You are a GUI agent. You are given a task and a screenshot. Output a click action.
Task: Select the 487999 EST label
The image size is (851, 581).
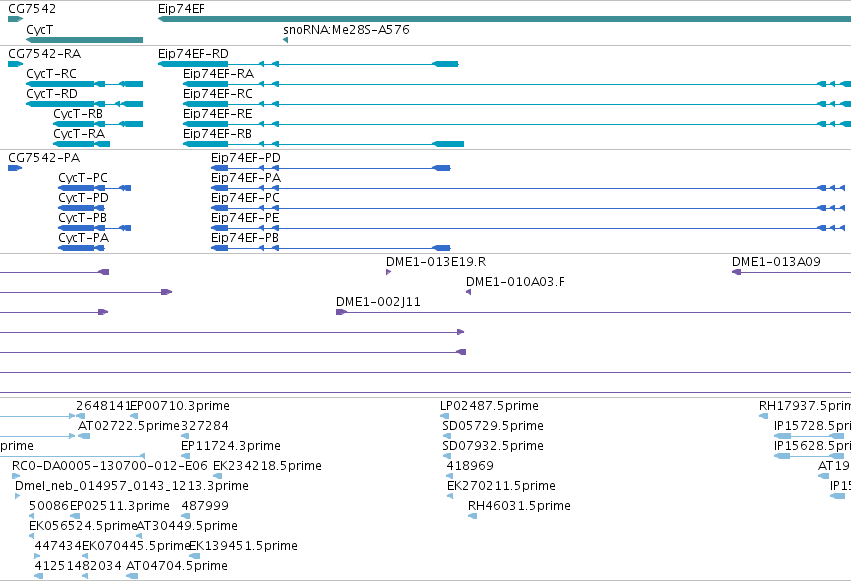205,506
